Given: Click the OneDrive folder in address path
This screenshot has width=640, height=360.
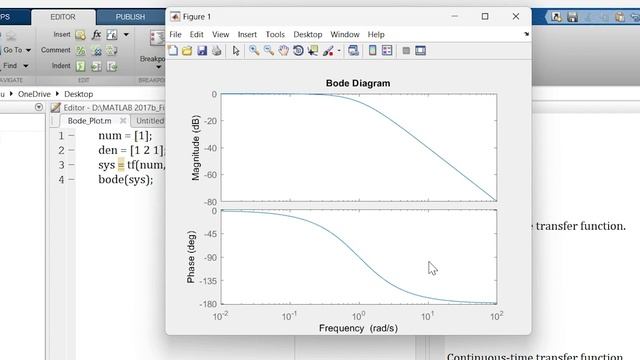Looking at the screenshot, I should [x=34, y=94].
